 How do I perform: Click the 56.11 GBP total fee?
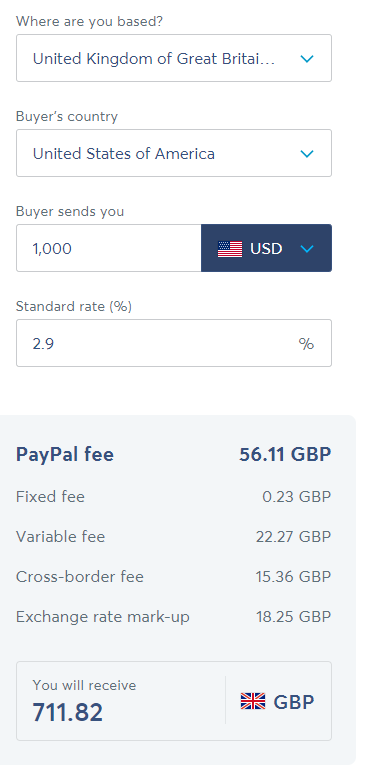pyautogui.click(x=285, y=454)
